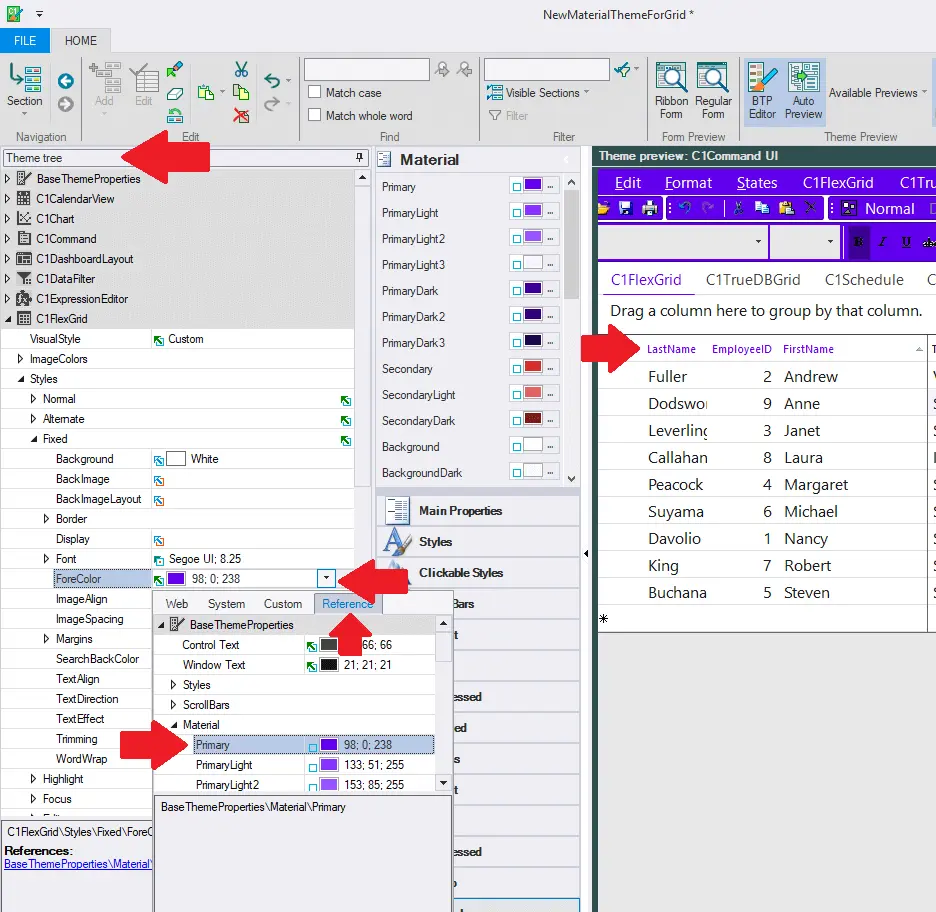The image size is (936, 912).
Task: Click the Bold button in preview toolbar
Action: point(859,242)
